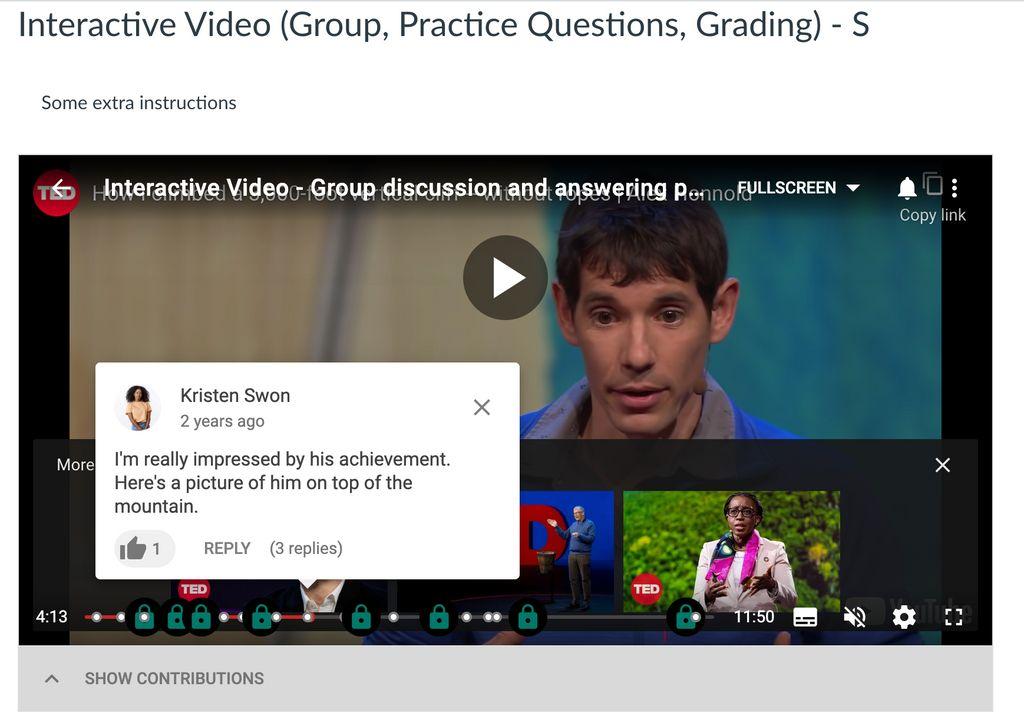Click Kristen Swon's profile avatar
The width and height of the screenshot is (1024, 725).
[x=138, y=408]
